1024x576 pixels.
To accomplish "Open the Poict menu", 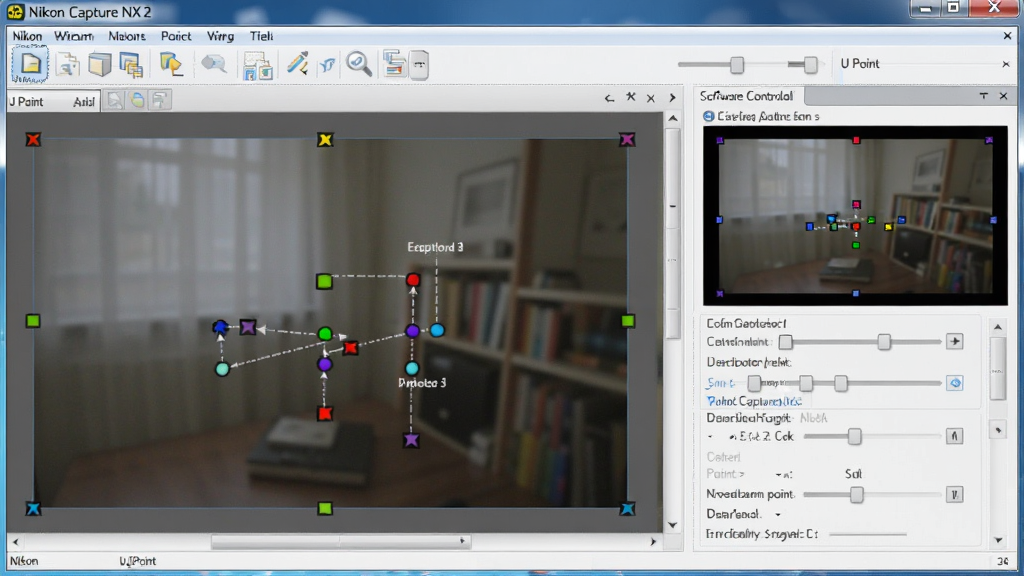I will 176,36.
